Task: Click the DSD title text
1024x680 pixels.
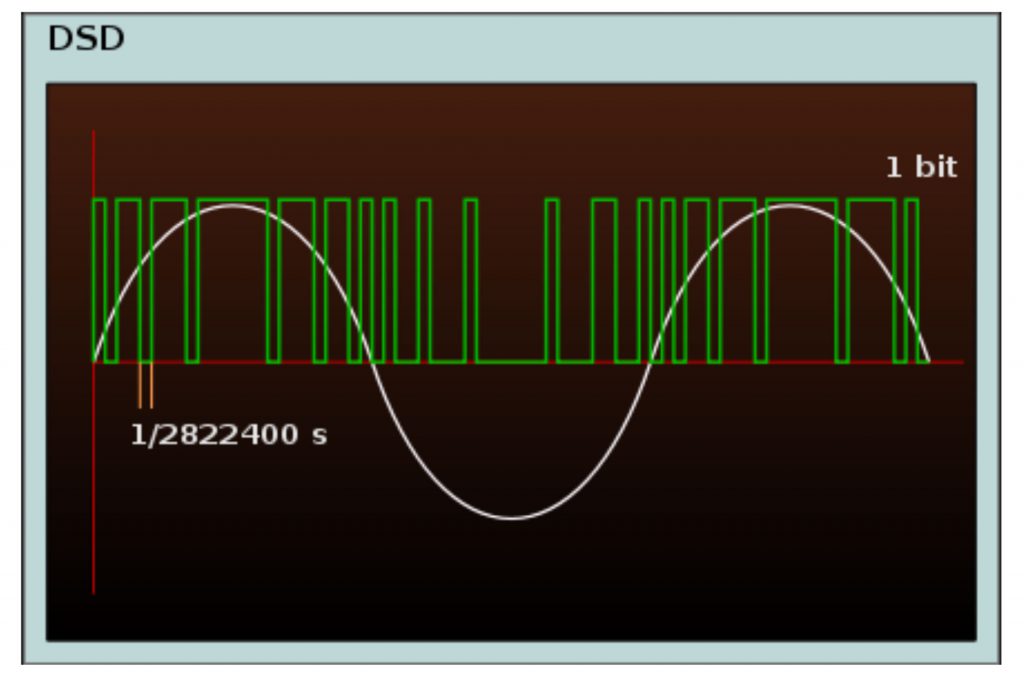Action: point(86,39)
